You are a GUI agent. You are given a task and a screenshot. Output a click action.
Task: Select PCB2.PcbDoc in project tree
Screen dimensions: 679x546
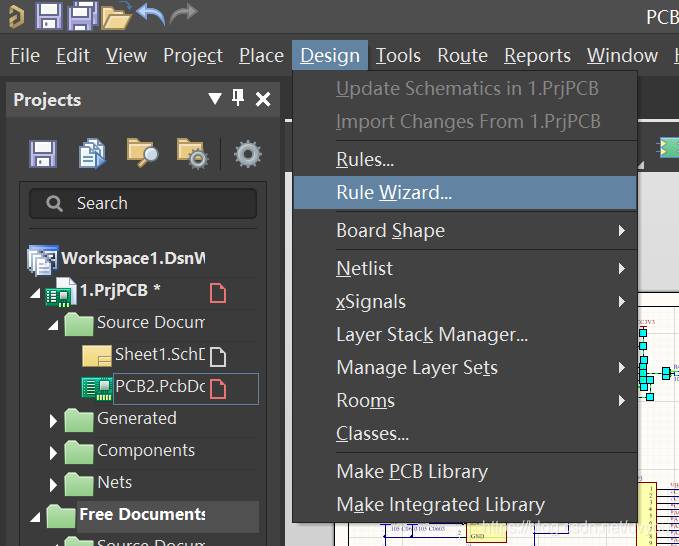pos(158,387)
